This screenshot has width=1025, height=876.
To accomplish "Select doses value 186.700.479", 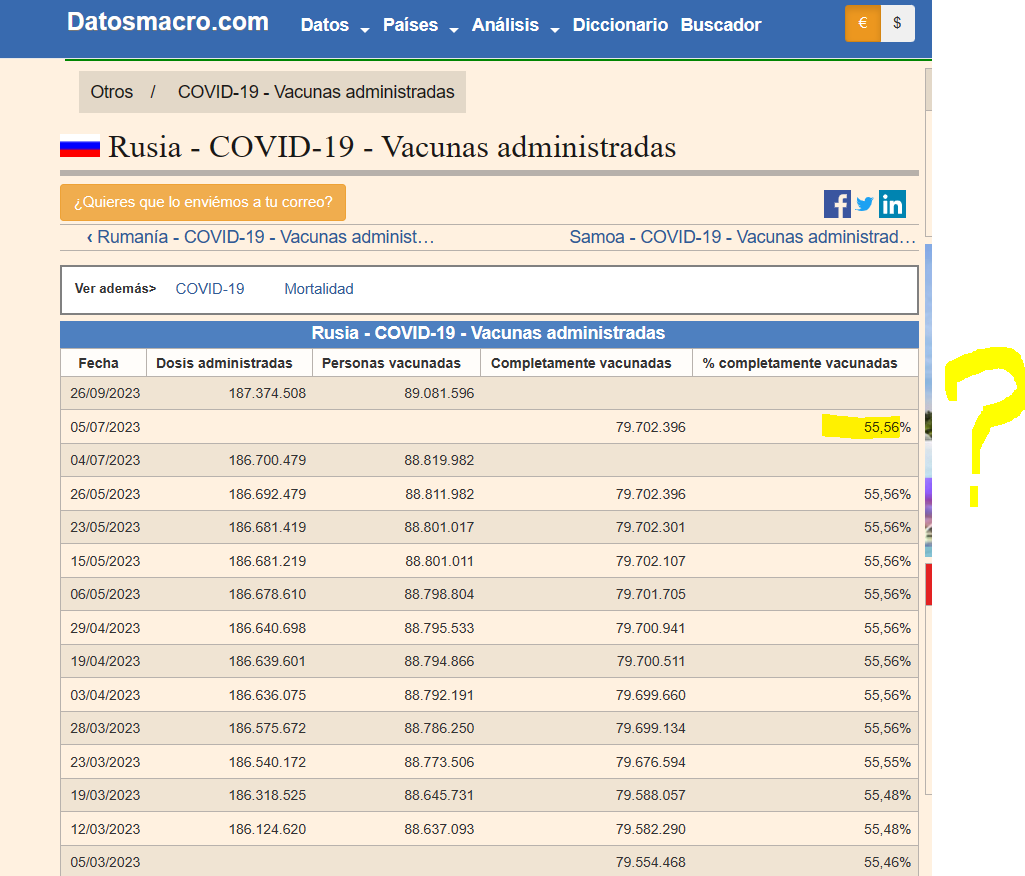I will (x=267, y=460).
